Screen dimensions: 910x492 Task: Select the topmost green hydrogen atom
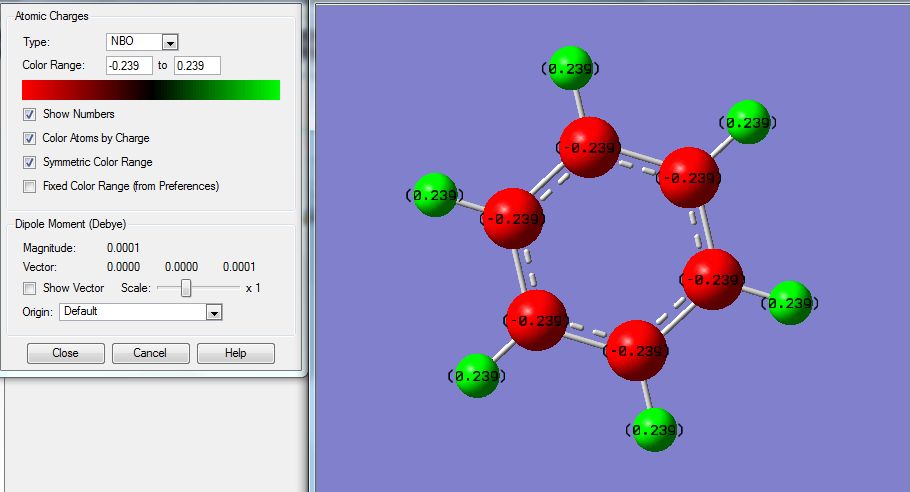(x=570, y=68)
